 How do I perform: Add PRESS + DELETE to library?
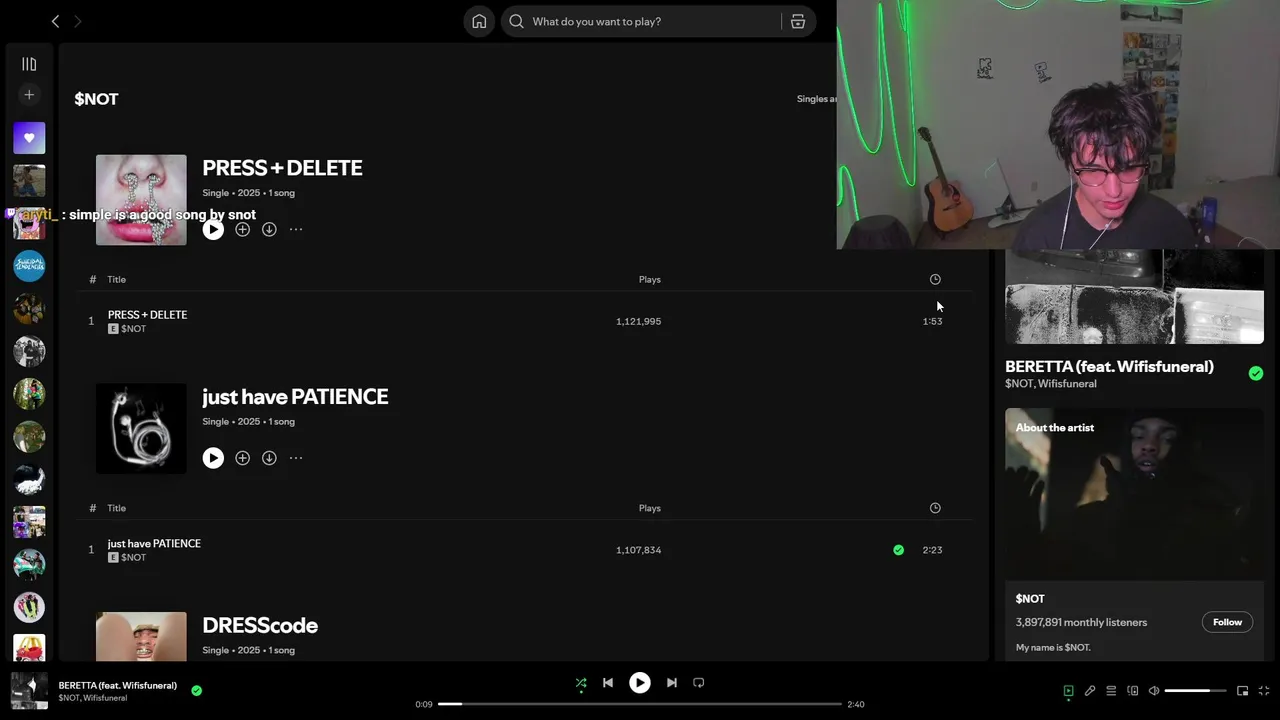point(242,229)
